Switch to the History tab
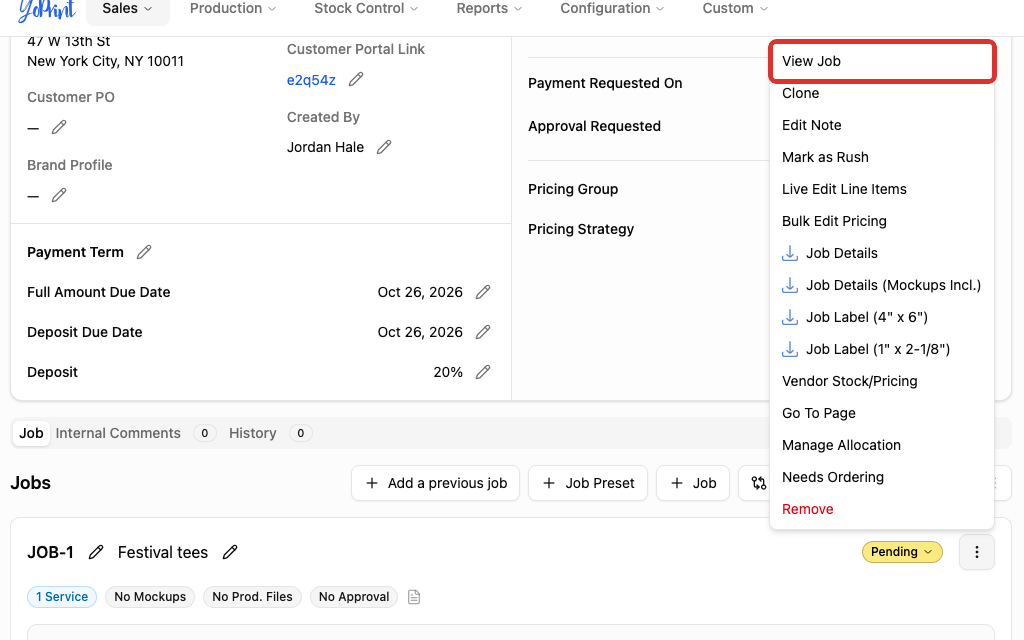The width and height of the screenshot is (1024, 640). pos(270,434)
